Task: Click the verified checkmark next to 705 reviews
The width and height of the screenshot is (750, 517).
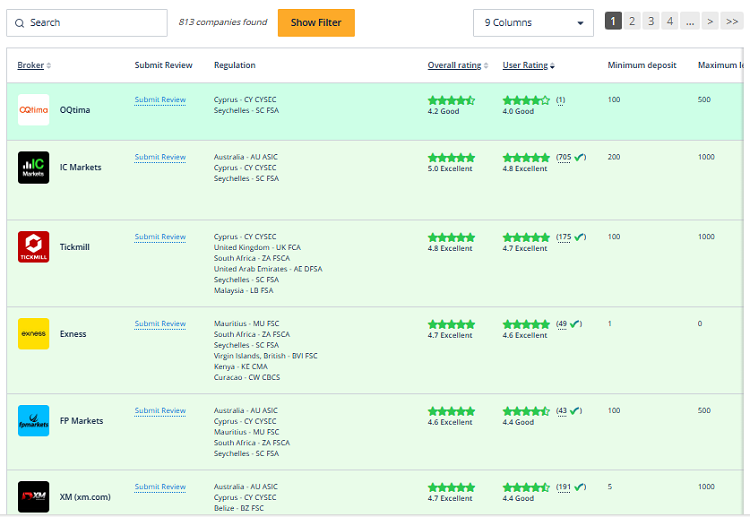Action: coord(579,157)
